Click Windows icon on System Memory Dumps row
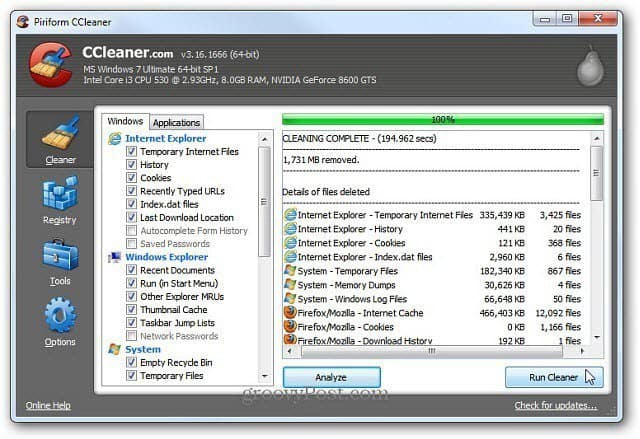The width and height of the screenshot is (640, 439). [x=290, y=284]
